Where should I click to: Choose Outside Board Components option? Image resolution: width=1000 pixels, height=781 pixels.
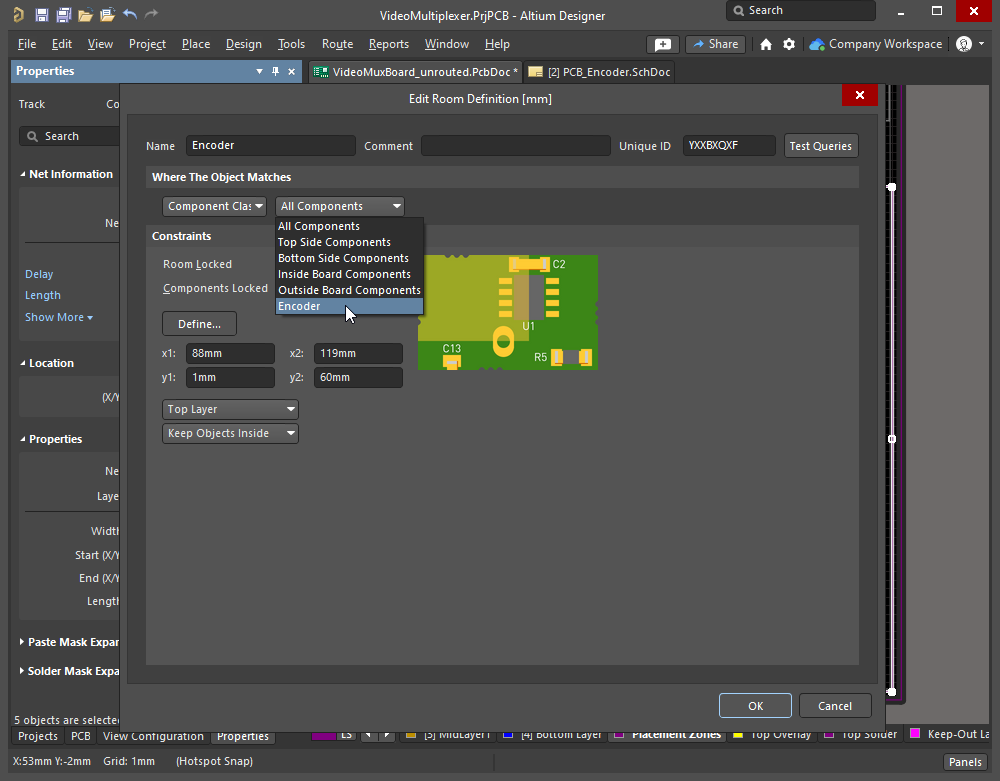coord(349,290)
